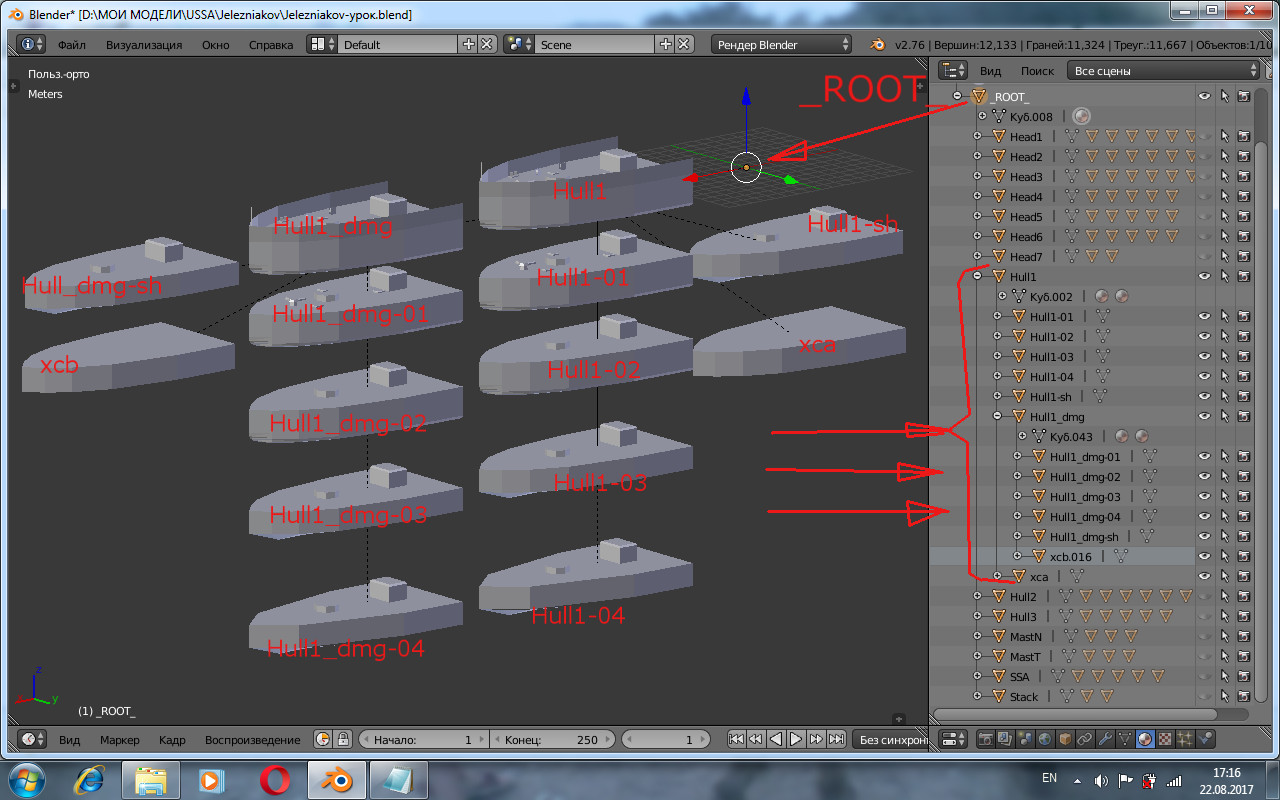This screenshot has height=800, width=1280.
Task: Toggle the eye icon for Head5
Action: click(1204, 217)
